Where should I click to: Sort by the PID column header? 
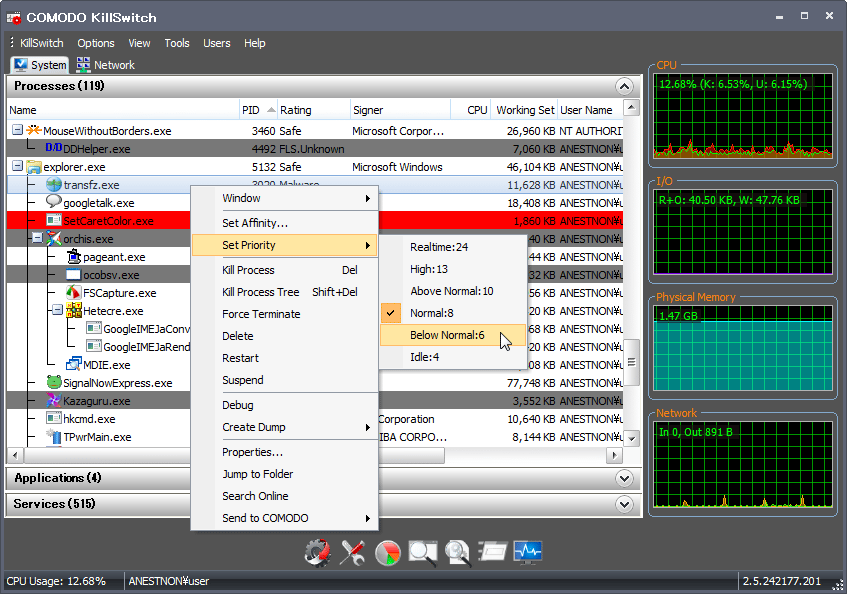(258, 110)
